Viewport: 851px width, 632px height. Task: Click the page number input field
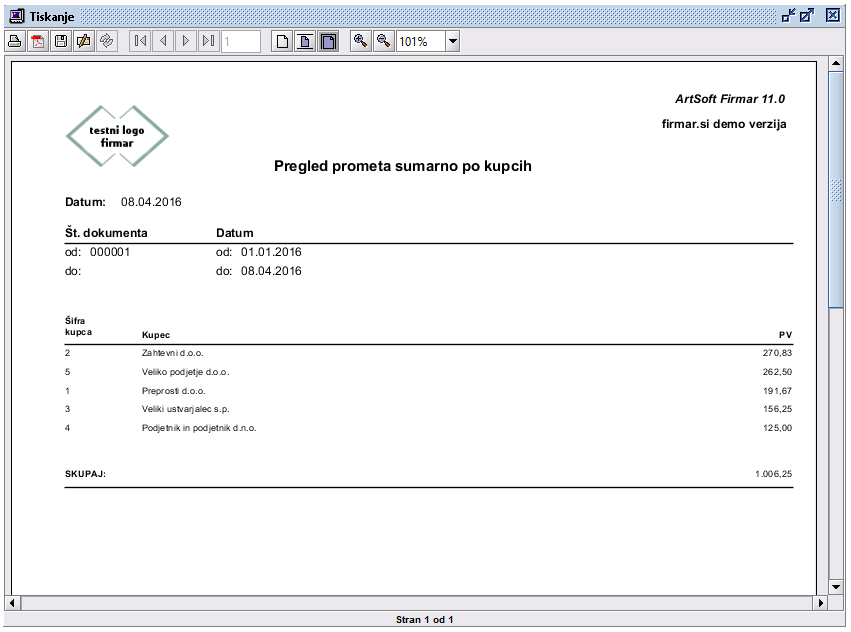[x=240, y=41]
